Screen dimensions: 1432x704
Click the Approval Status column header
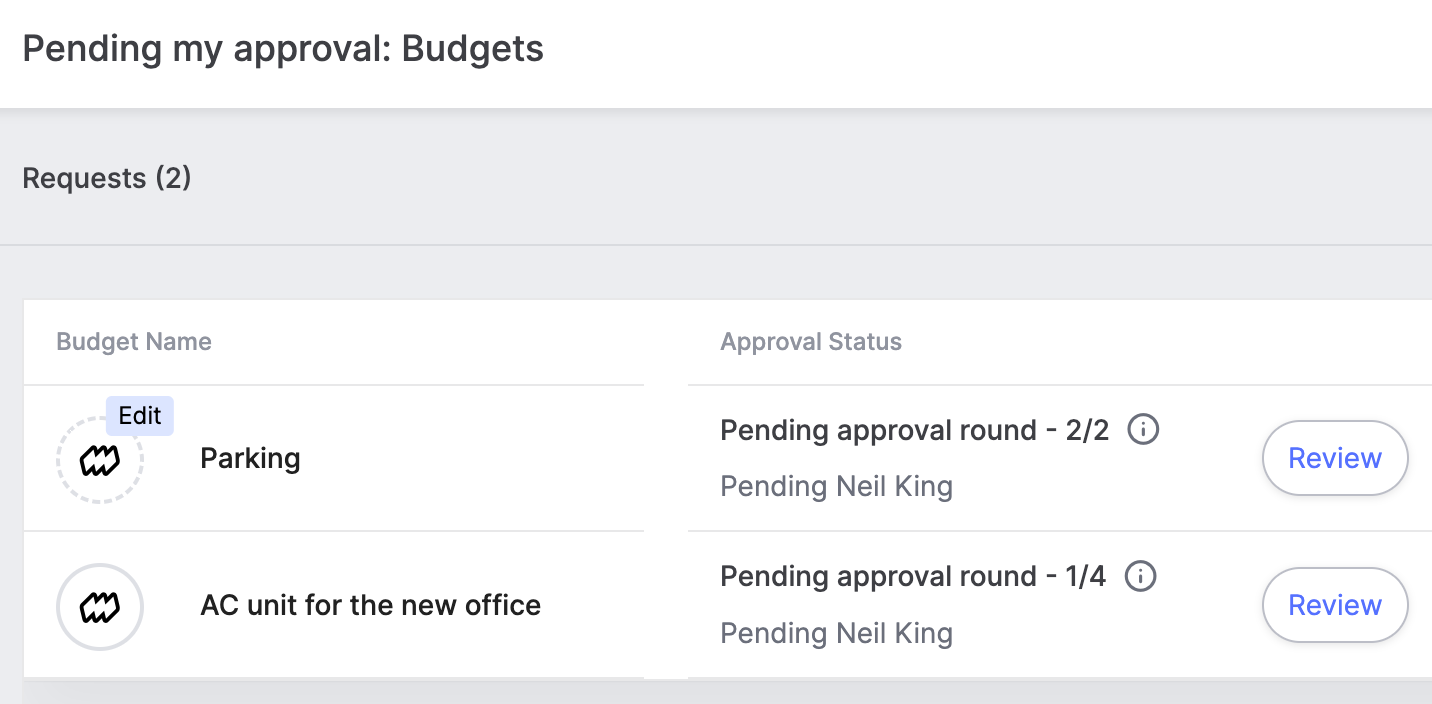coord(811,342)
